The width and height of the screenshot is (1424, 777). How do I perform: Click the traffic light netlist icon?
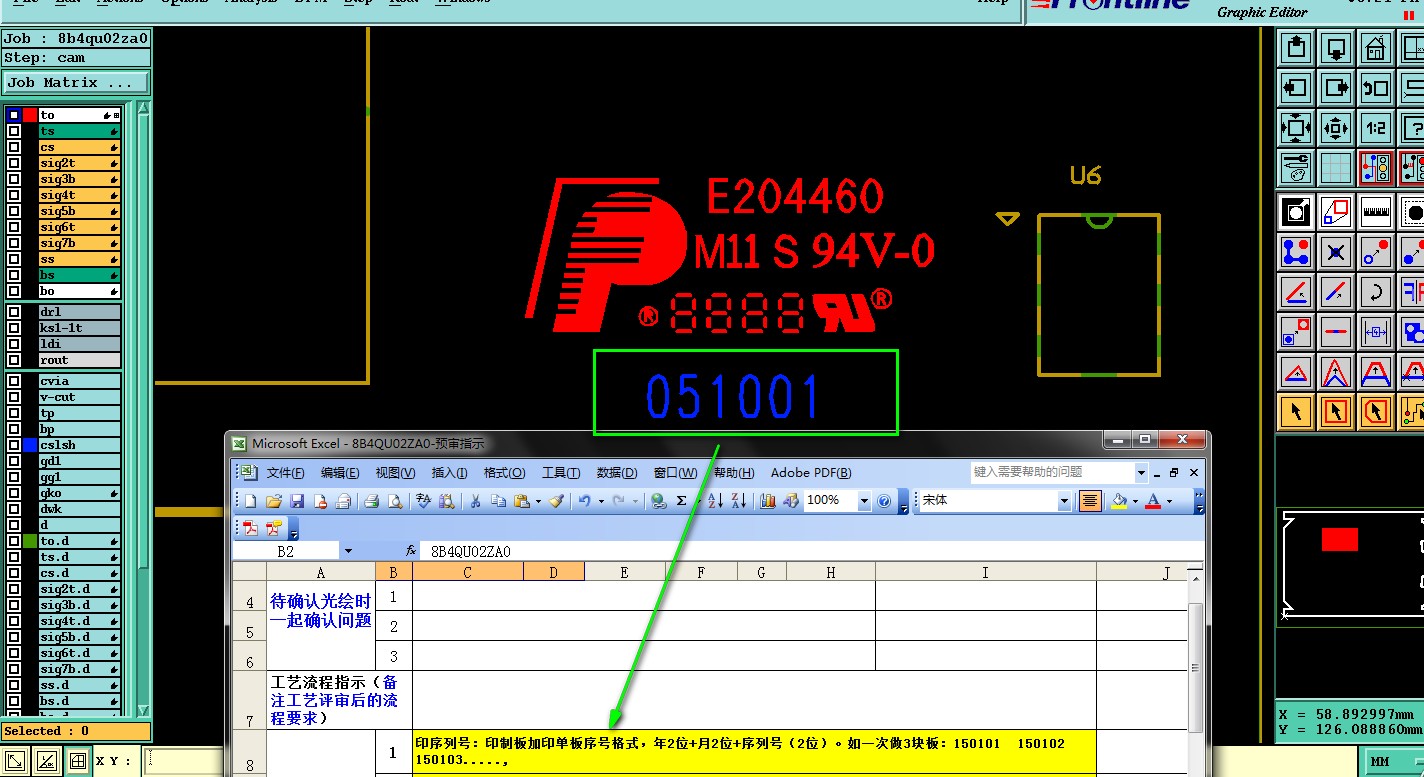[x=1377, y=168]
